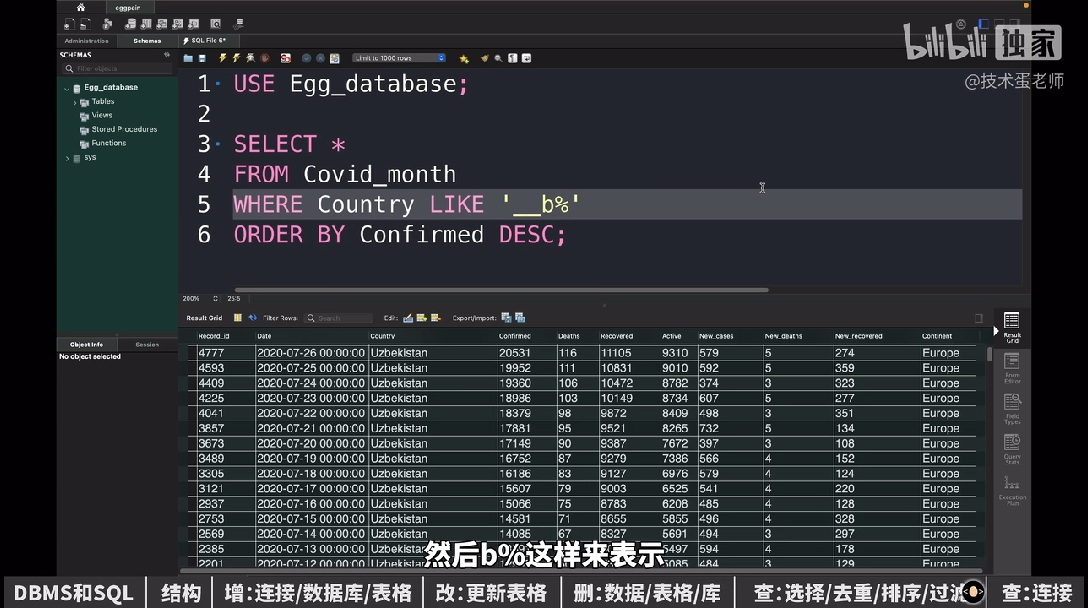Execute the SQL script with lightning bolt icon
This screenshot has height=608, width=1088.
[222, 58]
